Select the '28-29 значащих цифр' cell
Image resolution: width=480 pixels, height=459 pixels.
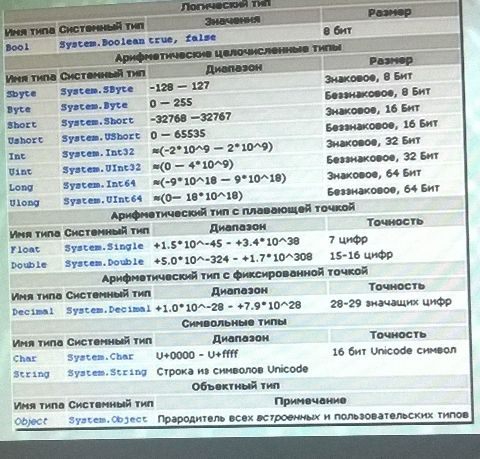(391, 303)
